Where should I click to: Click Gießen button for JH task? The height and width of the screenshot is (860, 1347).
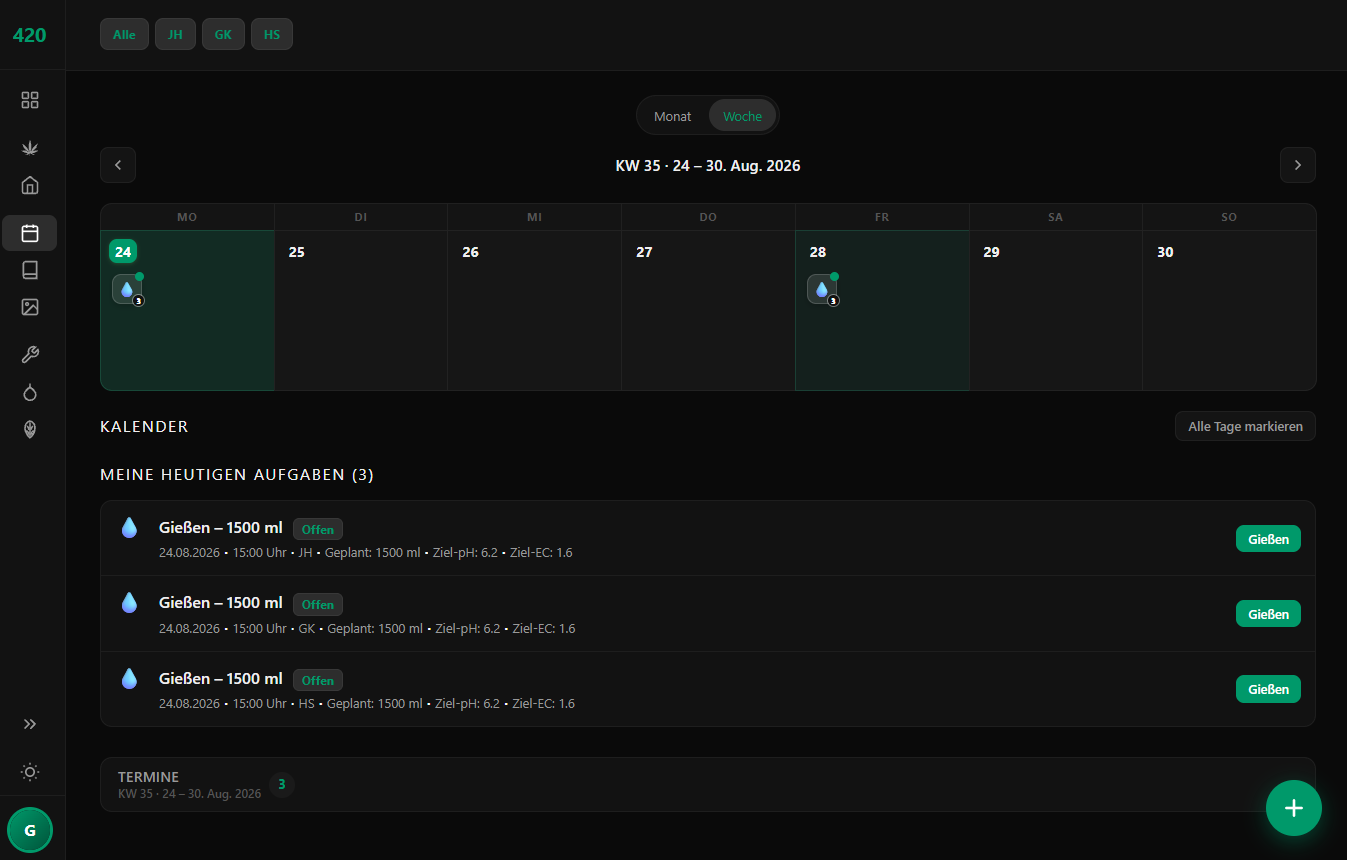(x=1268, y=538)
